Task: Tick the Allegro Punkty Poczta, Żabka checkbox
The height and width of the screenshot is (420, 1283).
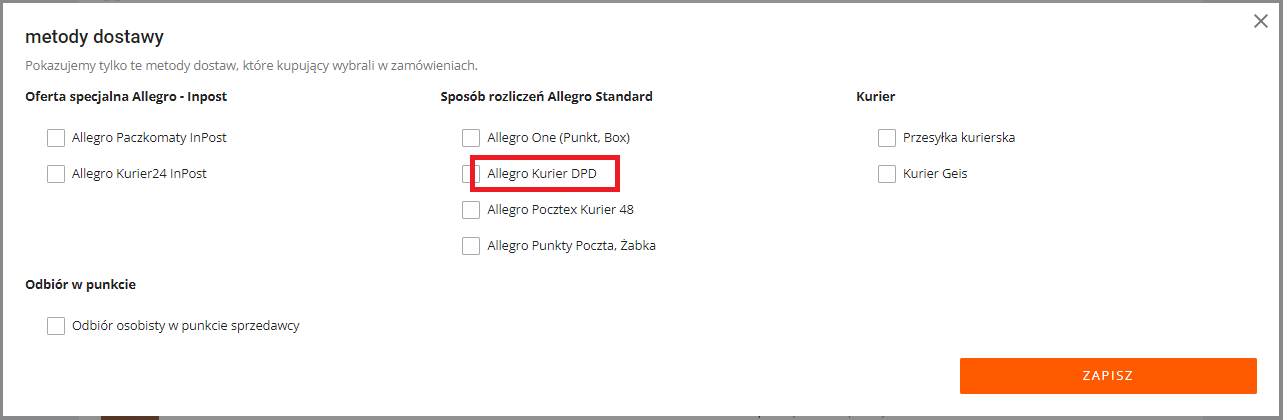Action: point(471,246)
